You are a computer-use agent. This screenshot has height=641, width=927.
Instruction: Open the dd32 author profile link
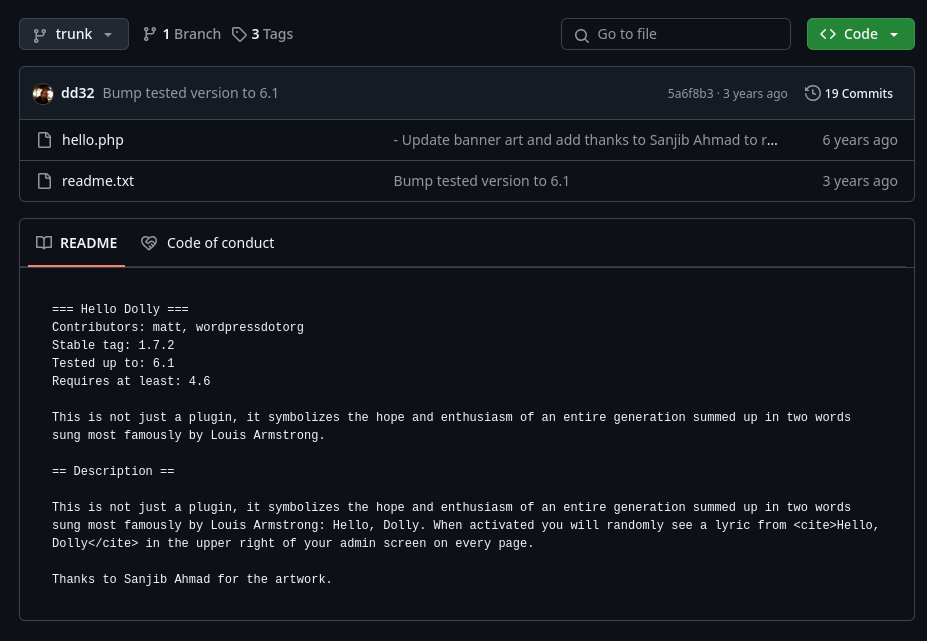coord(78,93)
